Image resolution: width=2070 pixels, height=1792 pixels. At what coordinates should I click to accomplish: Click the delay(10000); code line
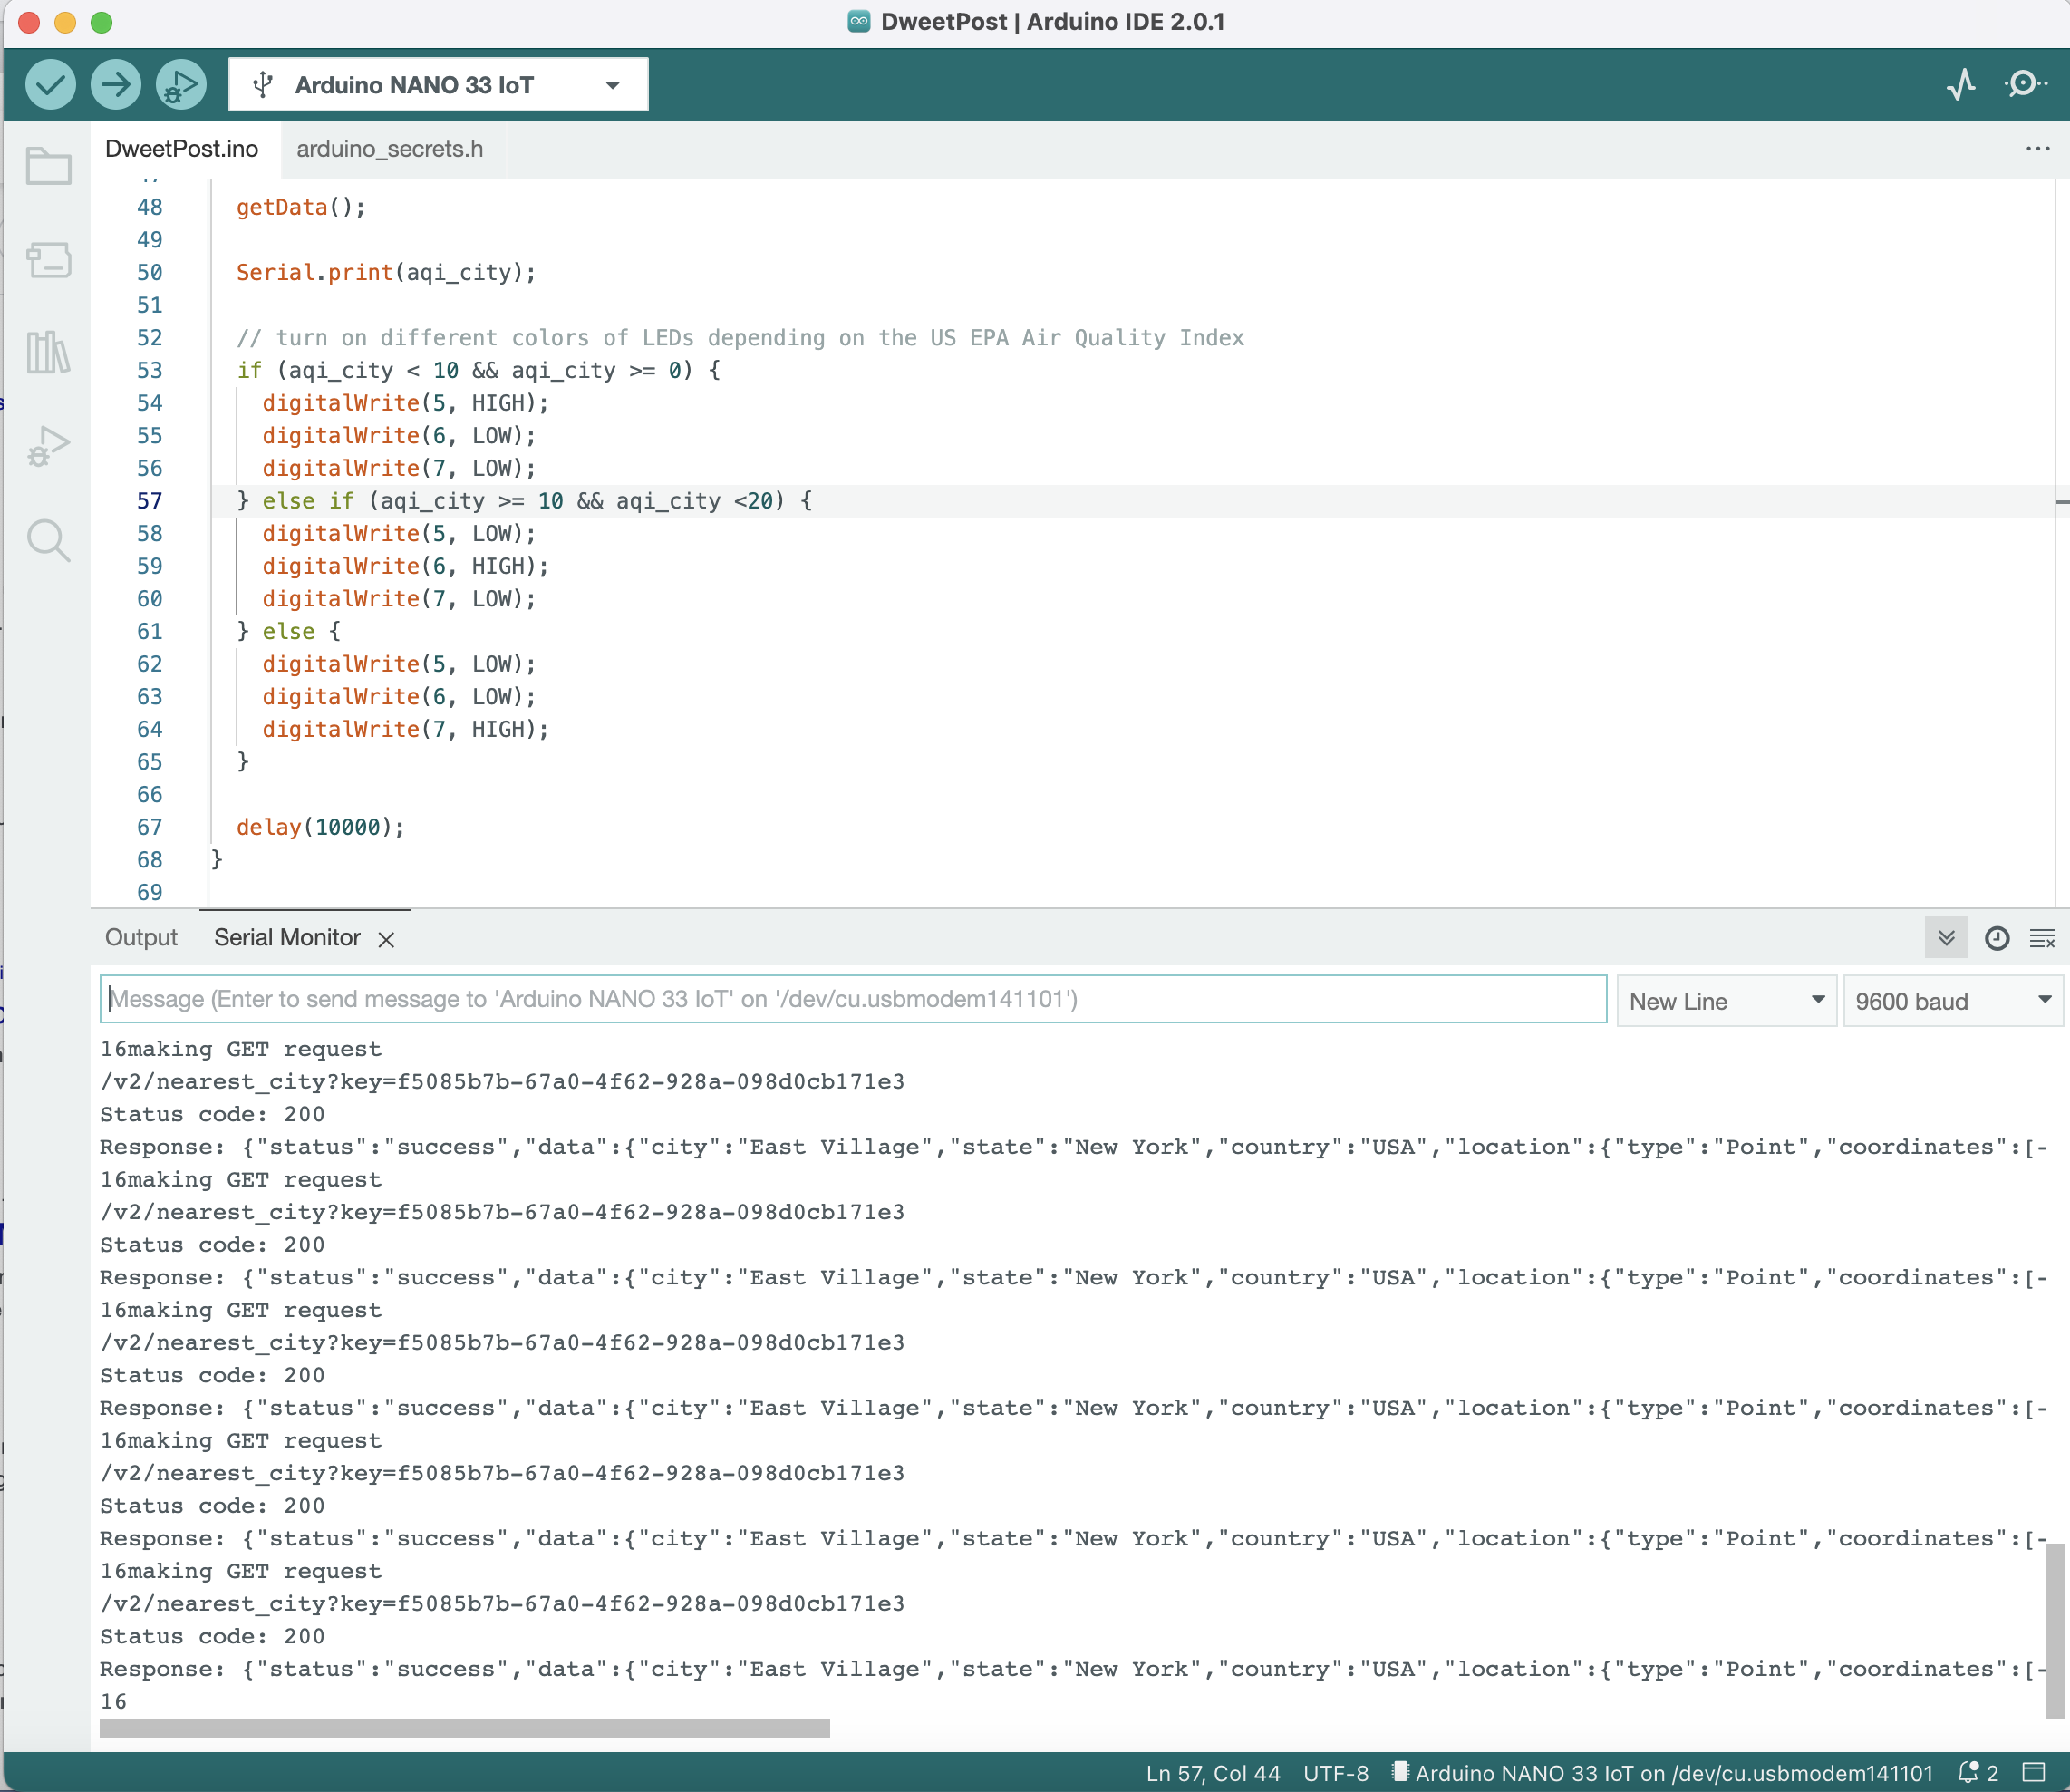point(320,827)
